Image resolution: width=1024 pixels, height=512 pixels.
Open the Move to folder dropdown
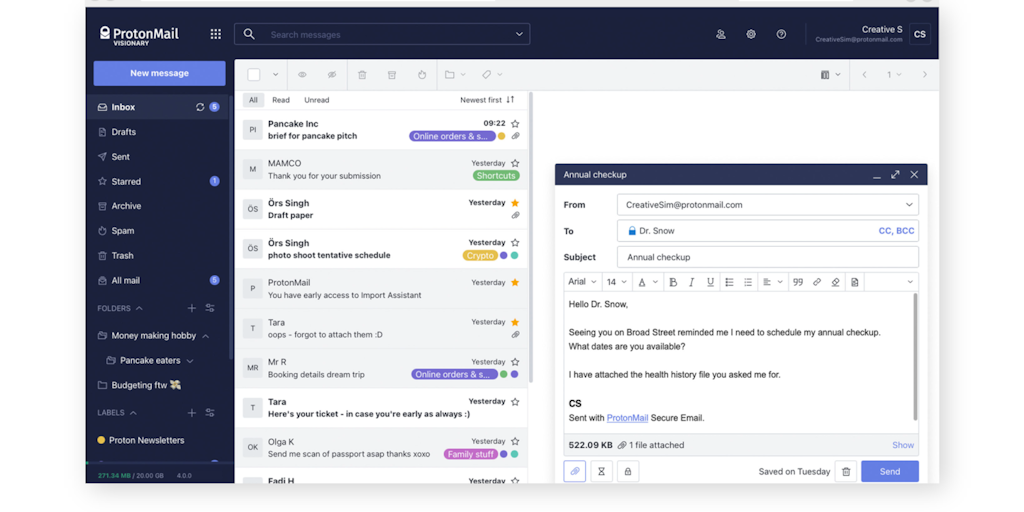(x=455, y=74)
